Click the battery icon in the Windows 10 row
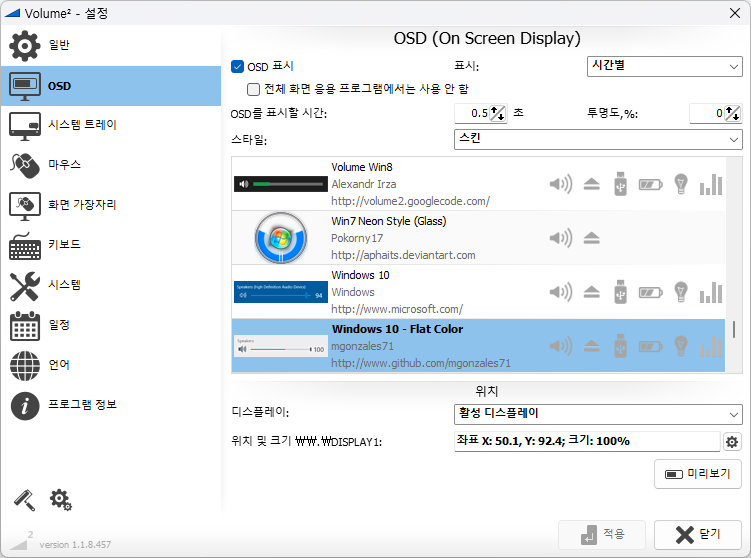 pos(650,292)
